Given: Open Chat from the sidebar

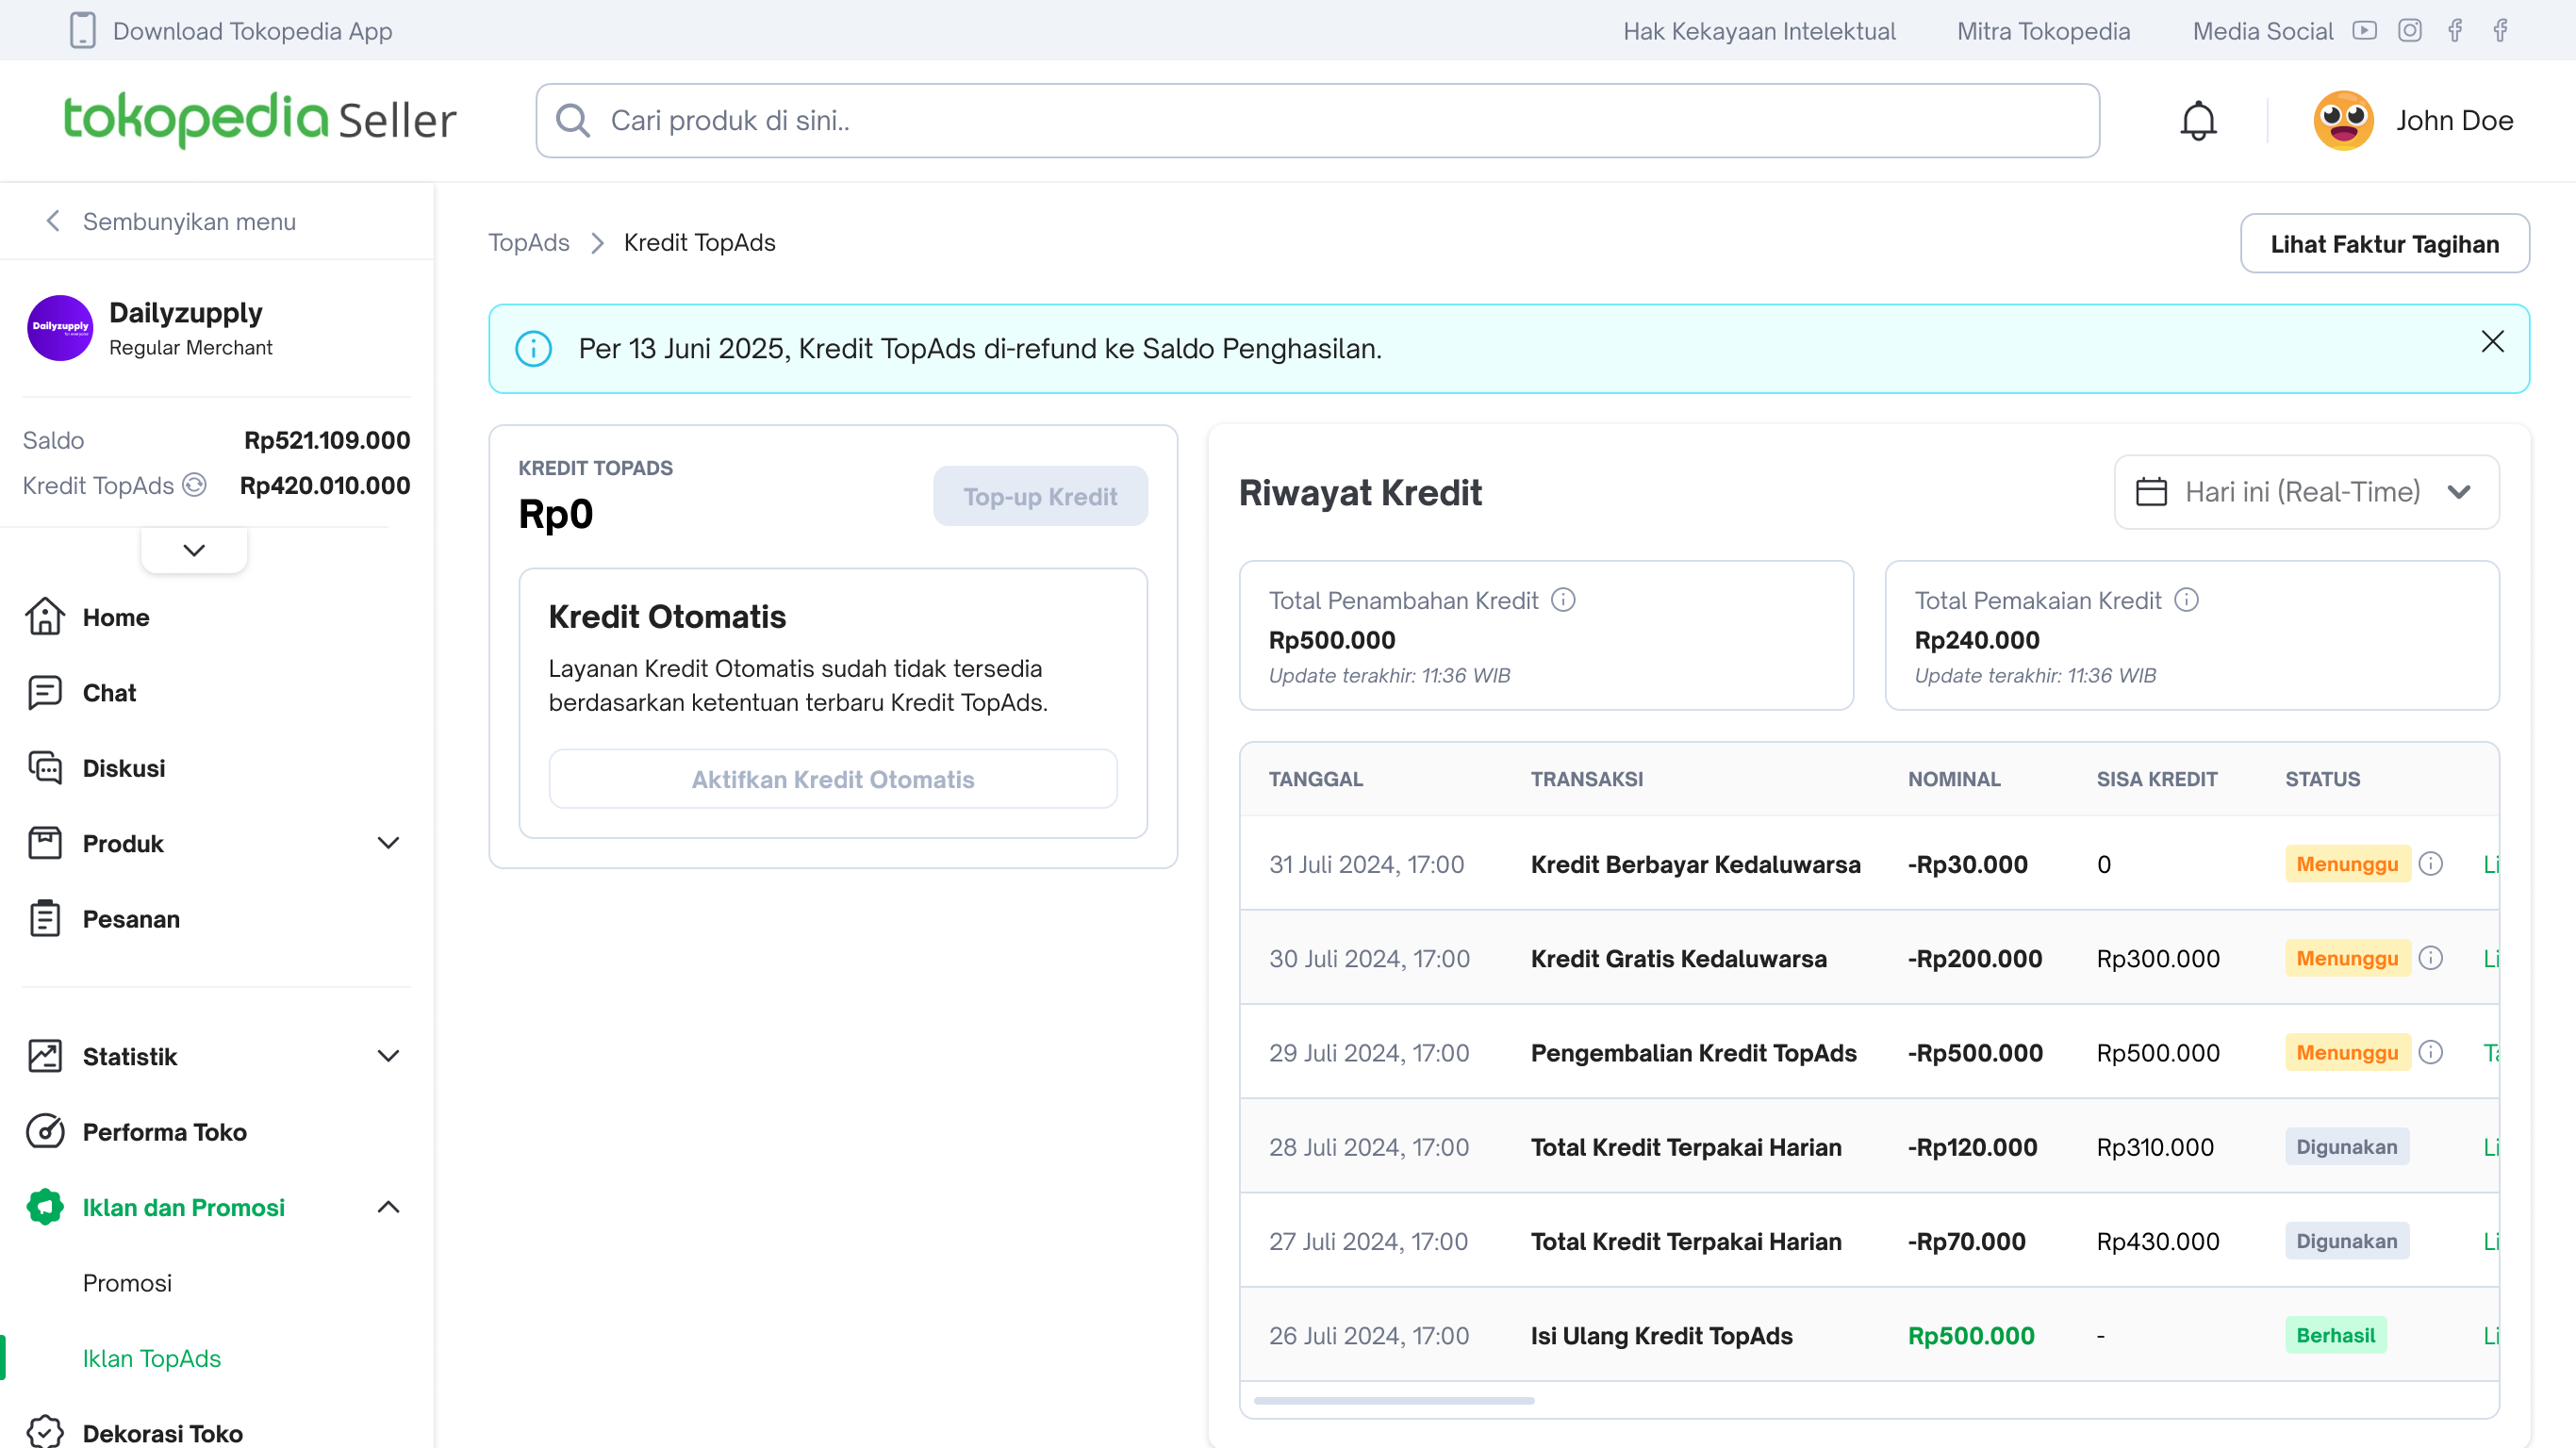Looking at the screenshot, I should pyautogui.click(x=109, y=692).
